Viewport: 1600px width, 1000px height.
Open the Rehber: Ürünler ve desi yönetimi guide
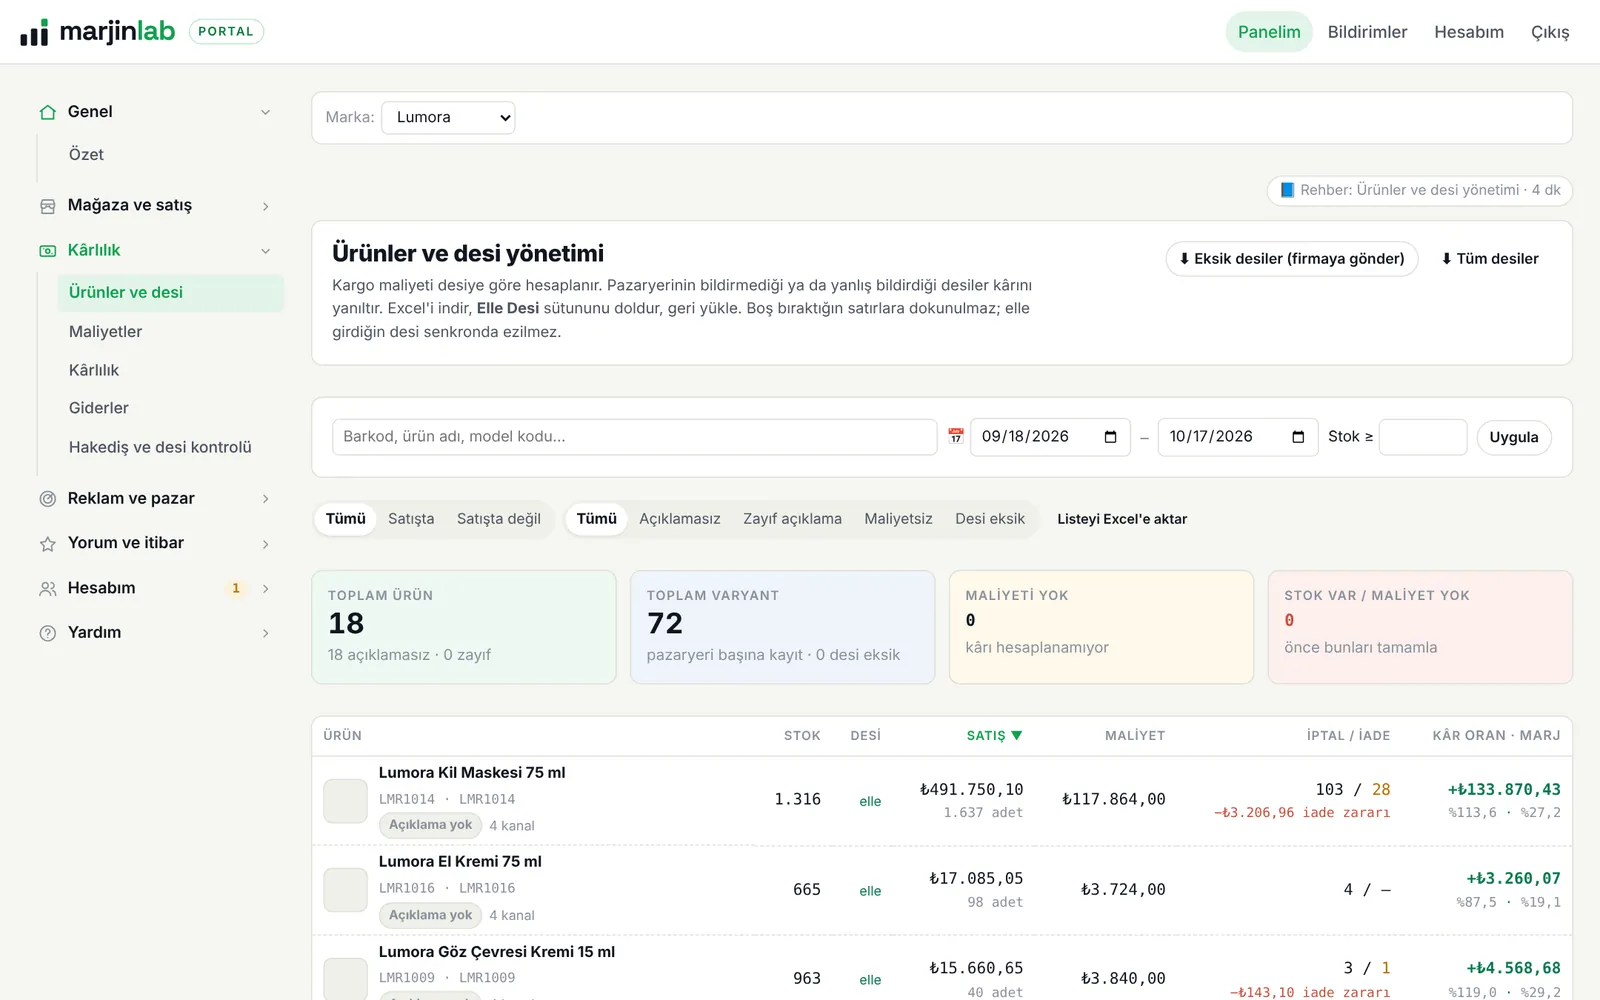(x=1420, y=190)
